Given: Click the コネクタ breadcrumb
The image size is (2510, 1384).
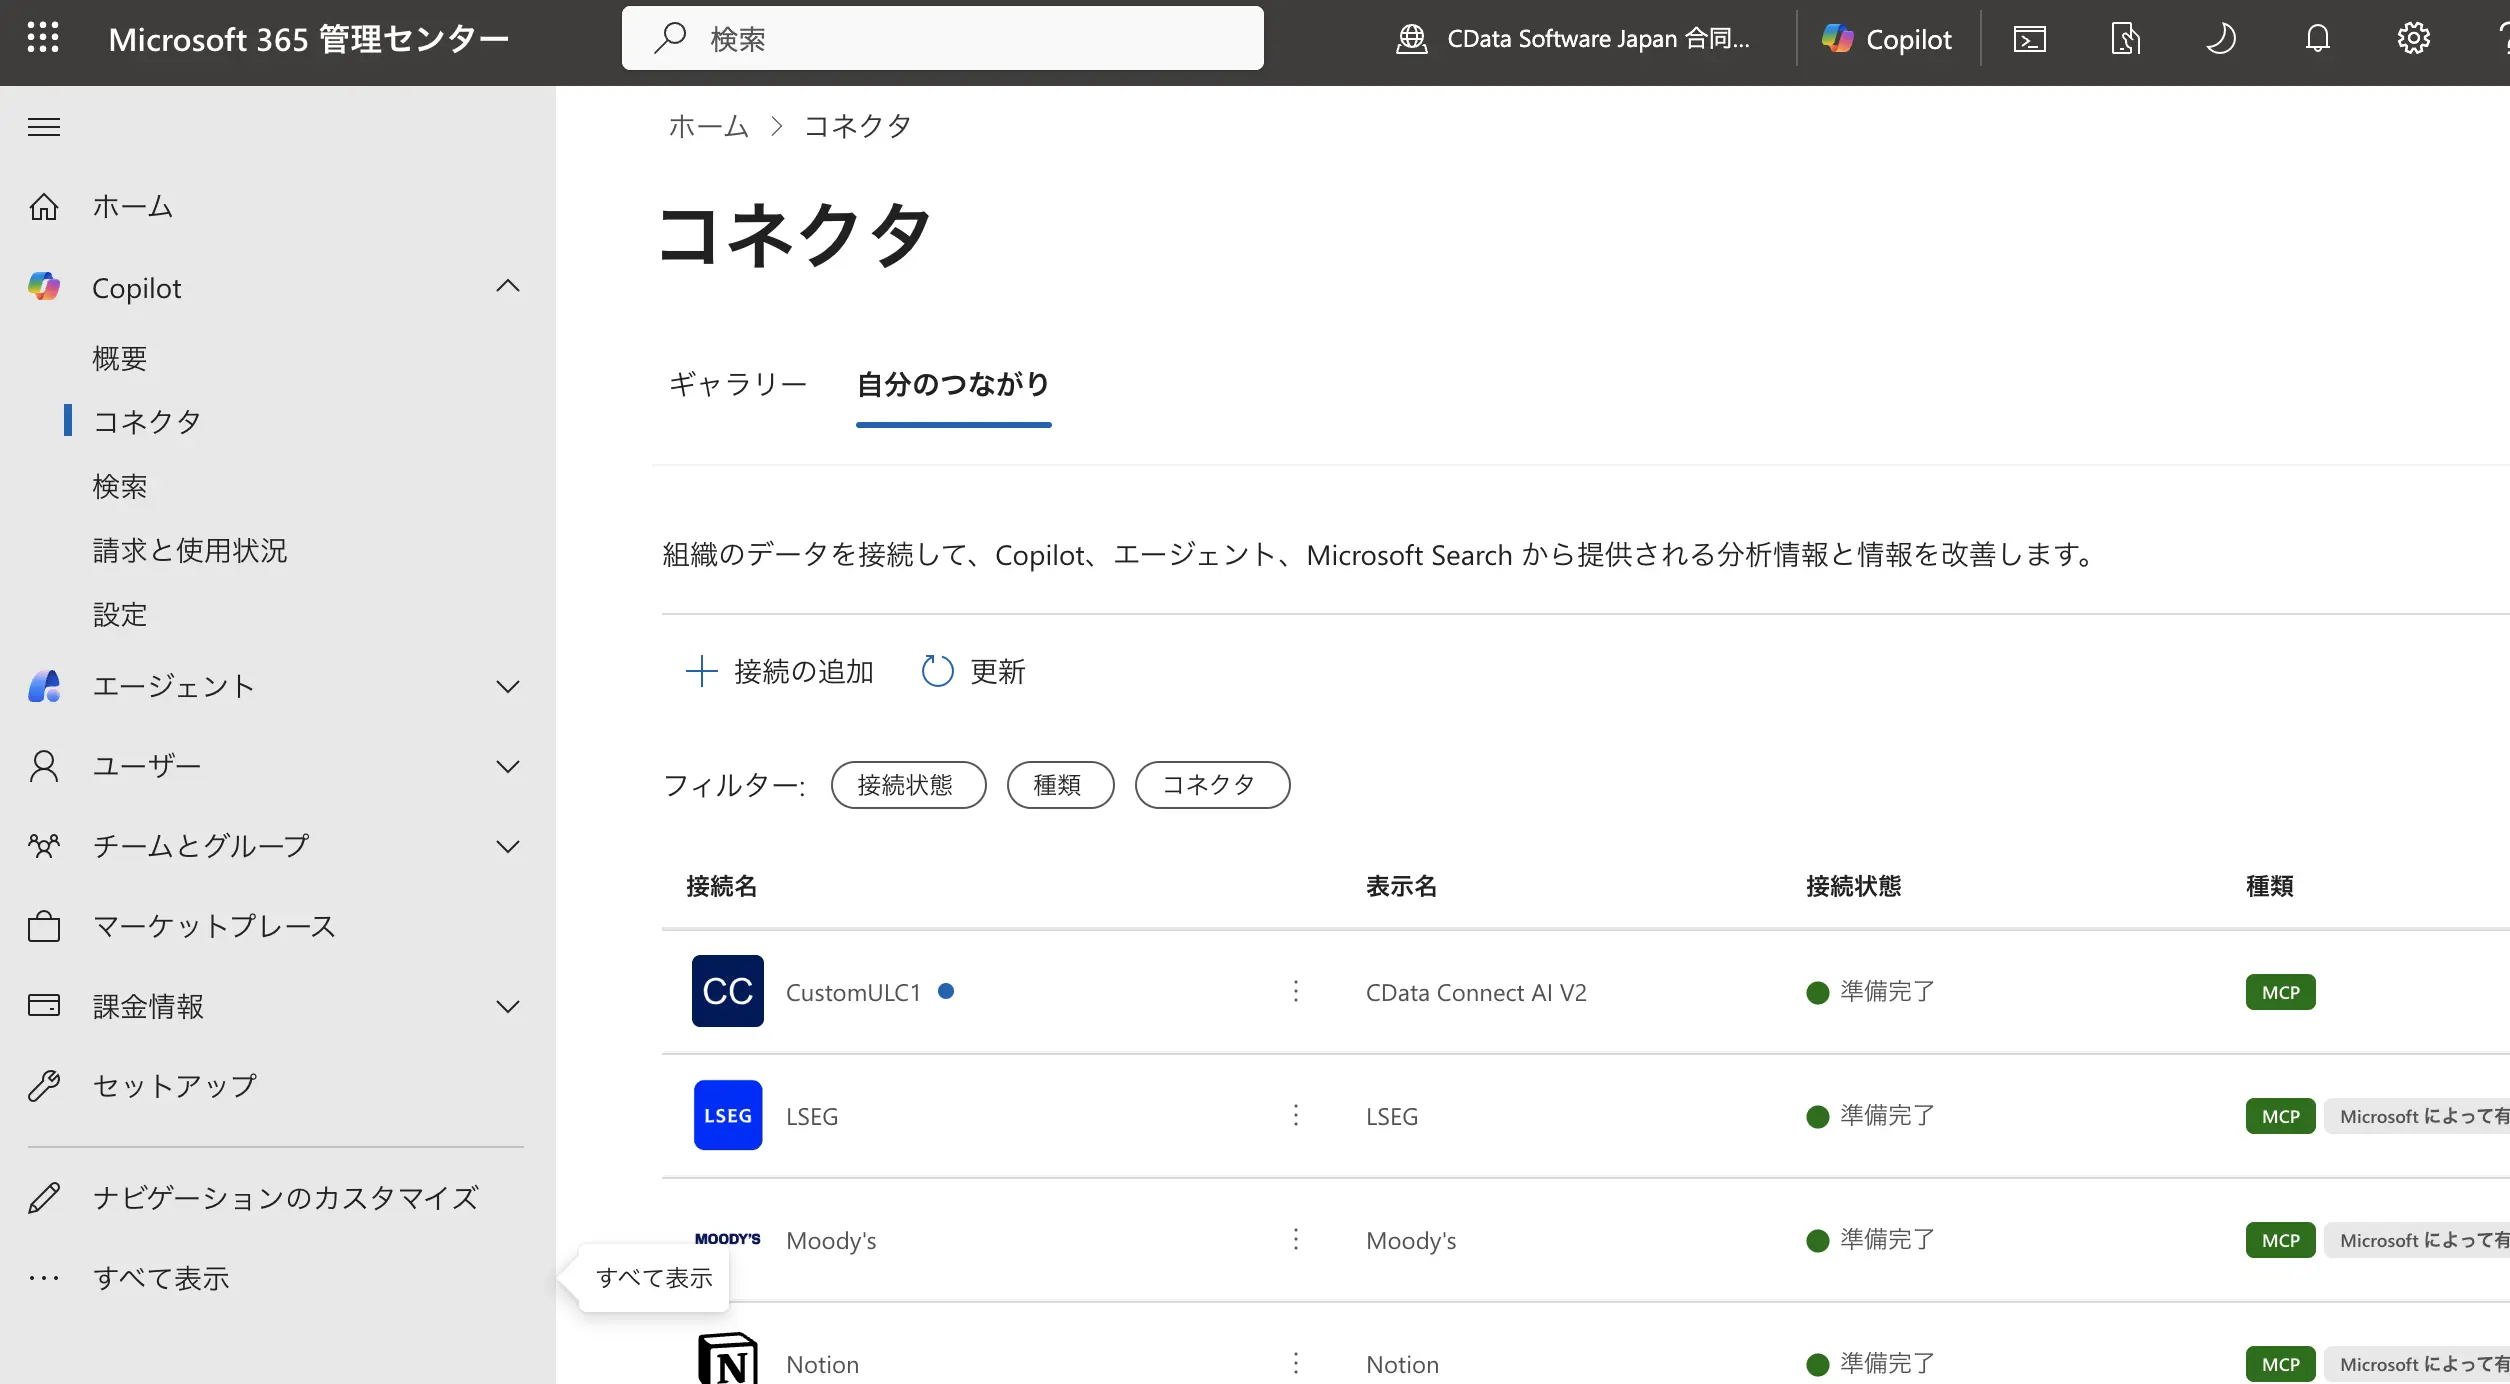Looking at the screenshot, I should (858, 126).
